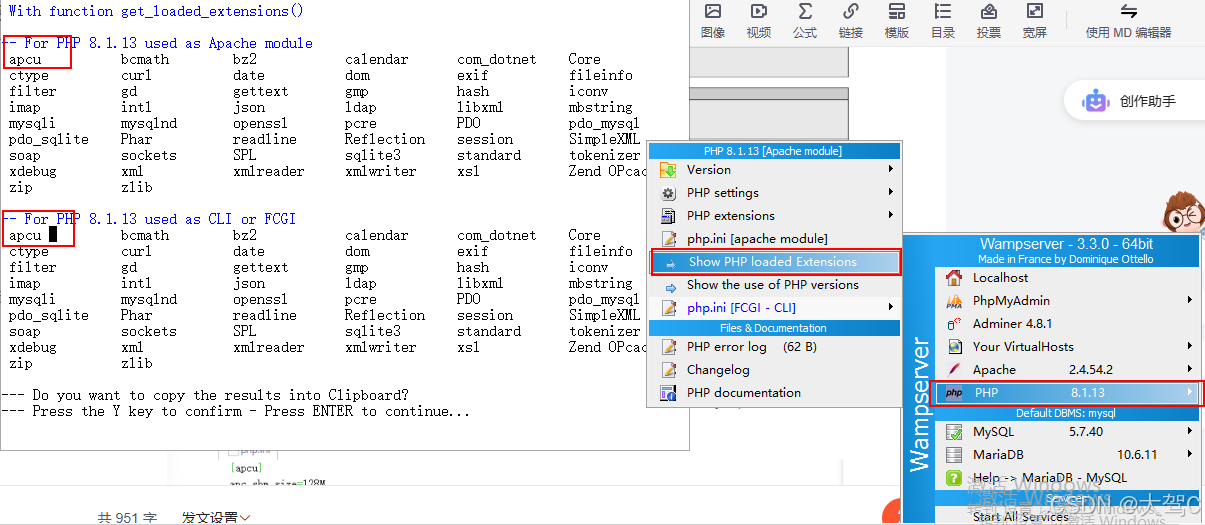The height and width of the screenshot is (525, 1205).
Task: Click 'Phar' under Apache module list
Action: [137, 139]
